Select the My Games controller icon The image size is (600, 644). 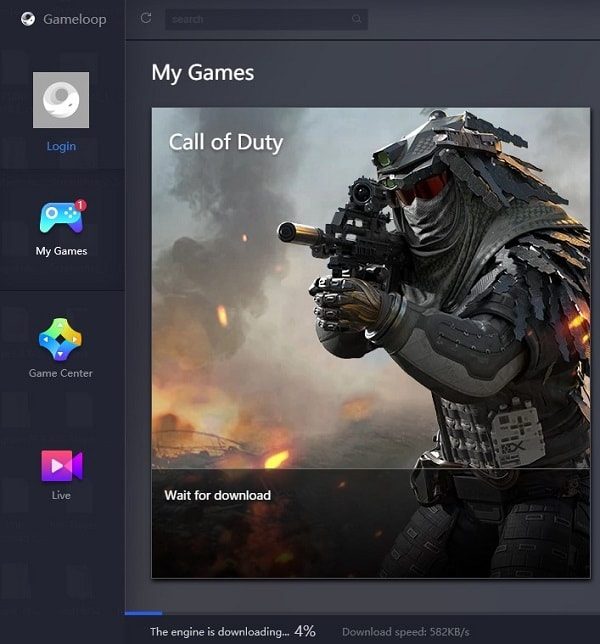[61, 217]
